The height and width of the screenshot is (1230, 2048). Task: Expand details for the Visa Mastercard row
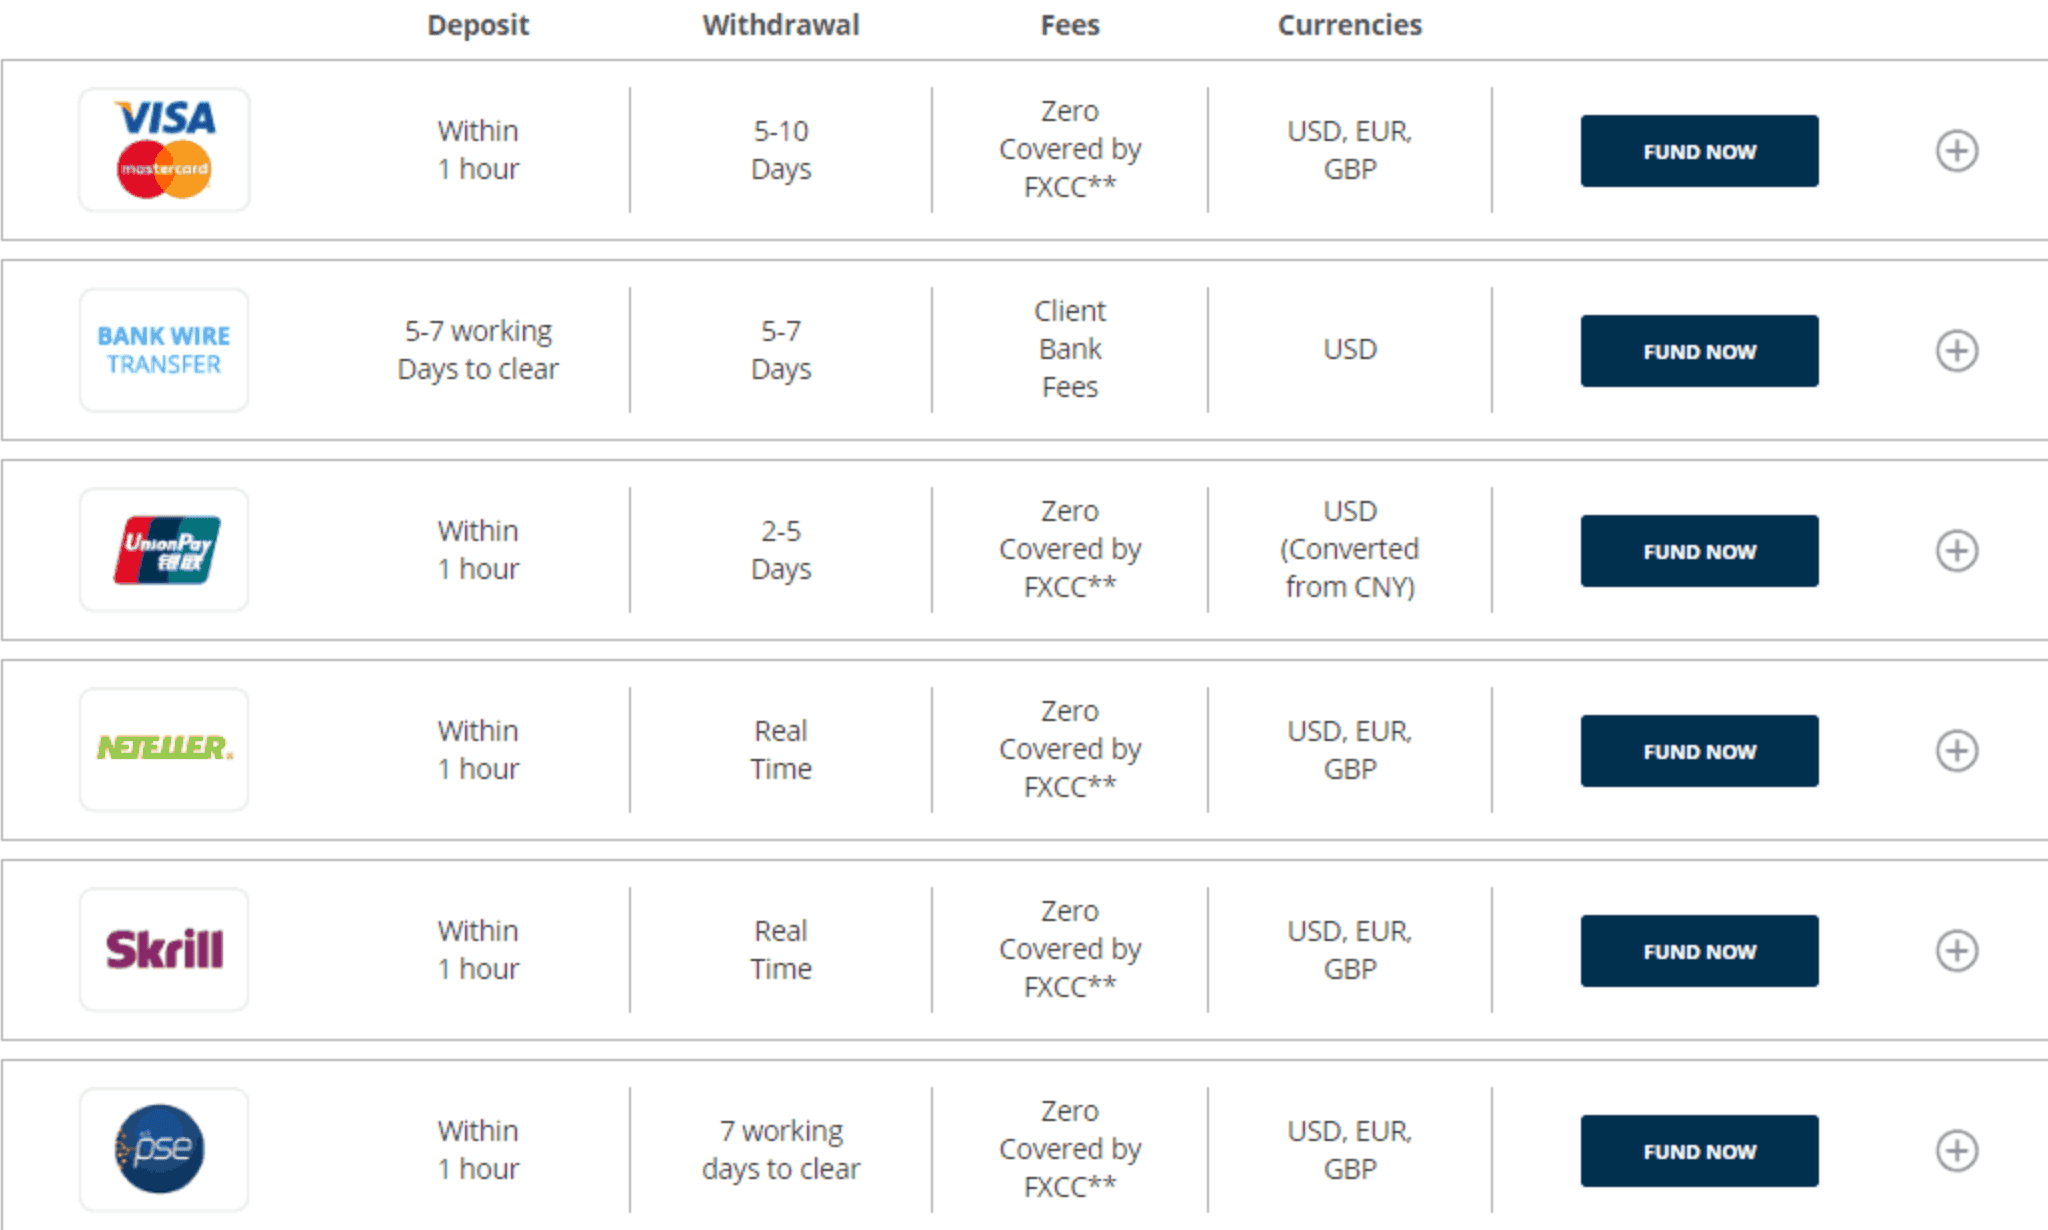(1957, 150)
